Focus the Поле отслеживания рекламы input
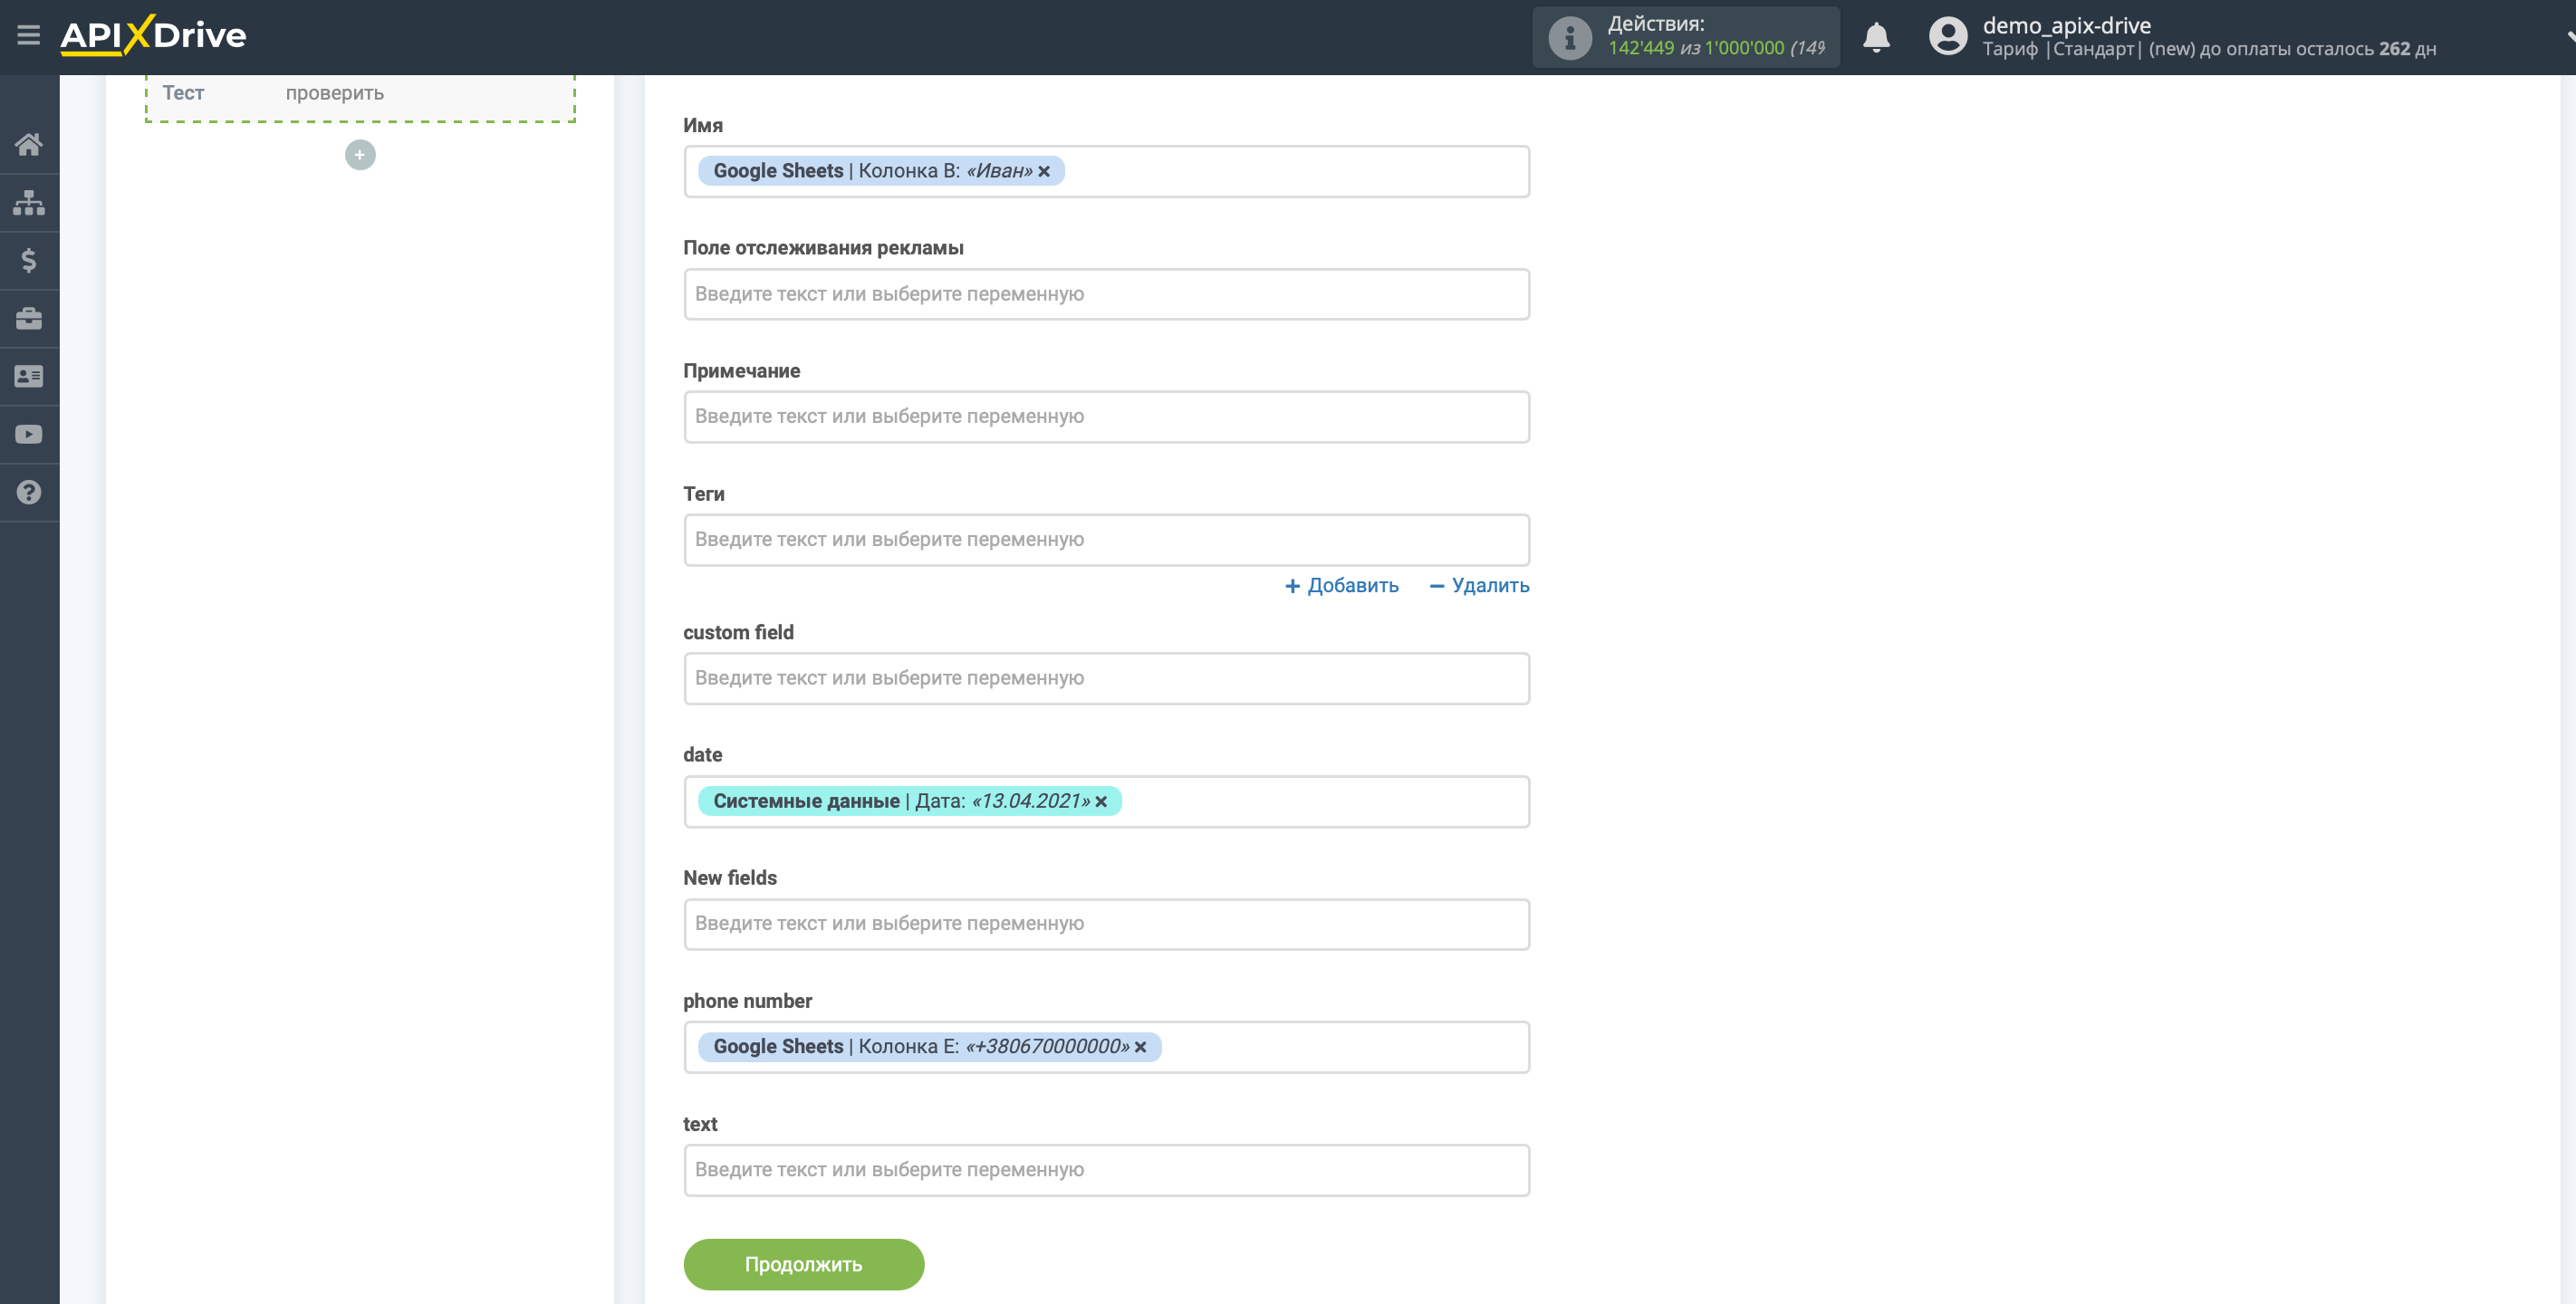 (x=1106, y=294)
